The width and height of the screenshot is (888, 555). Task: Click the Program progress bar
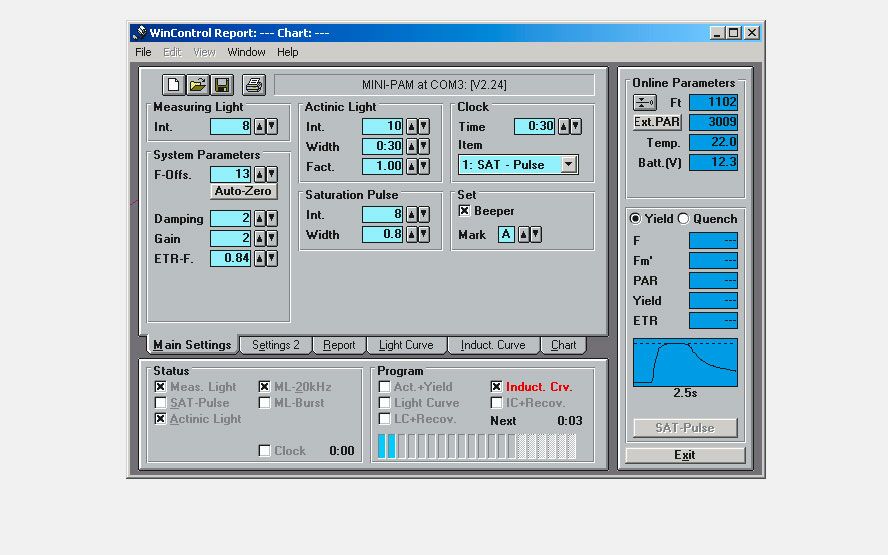477,446
